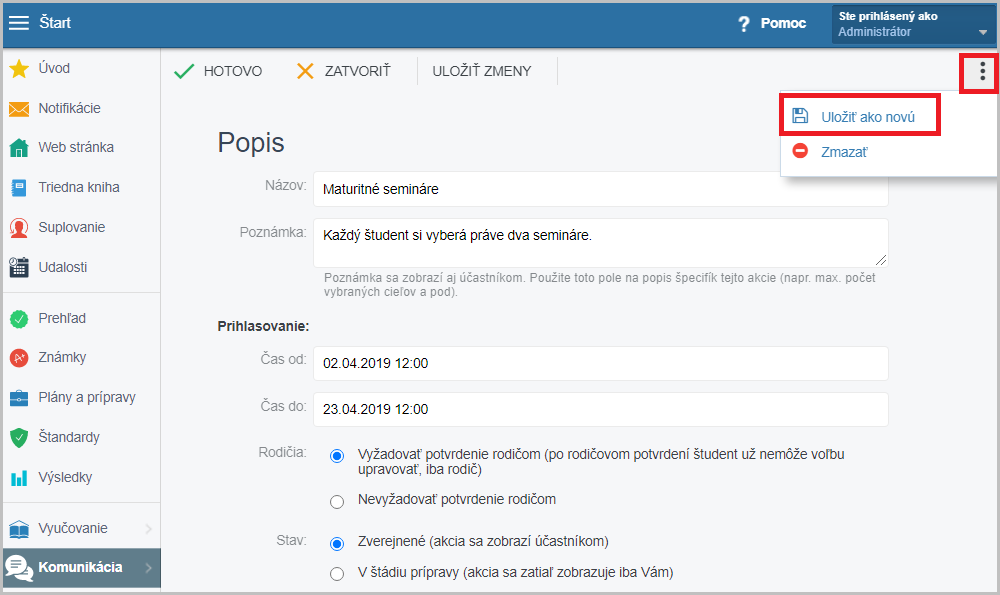Click the Výsledky bar chart icon
1000x595 pixels.
click(x=19, y=478)
